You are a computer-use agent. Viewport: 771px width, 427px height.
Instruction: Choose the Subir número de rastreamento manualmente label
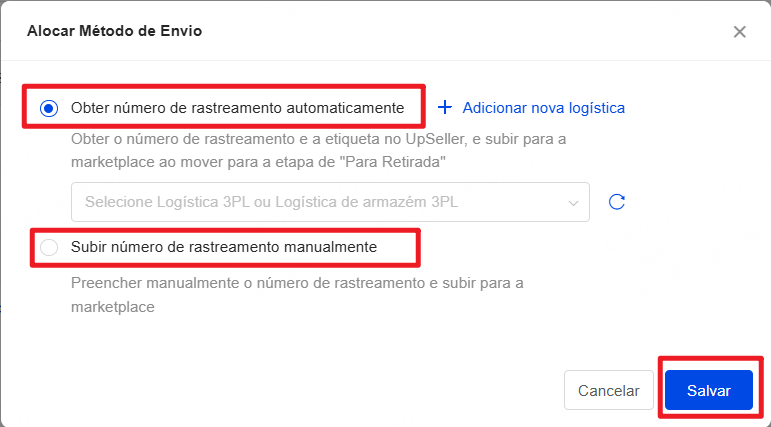[224, 247]
